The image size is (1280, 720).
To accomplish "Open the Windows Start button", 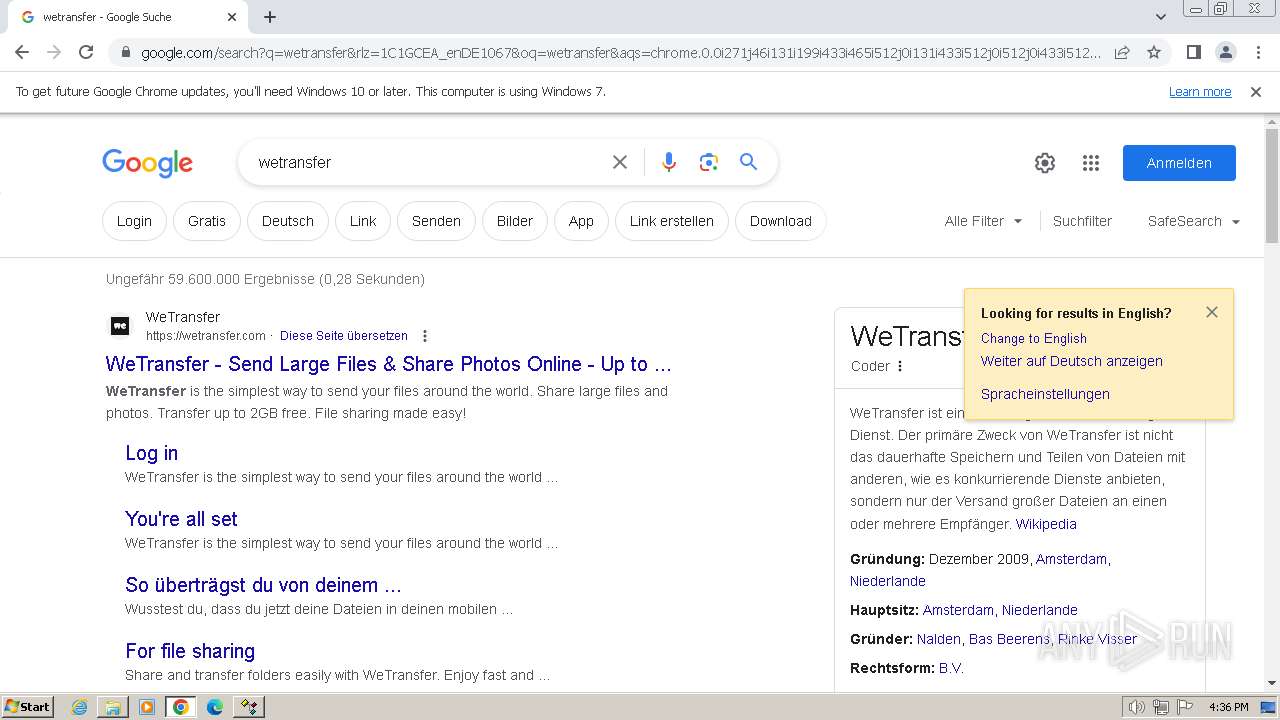I will 28,706.
